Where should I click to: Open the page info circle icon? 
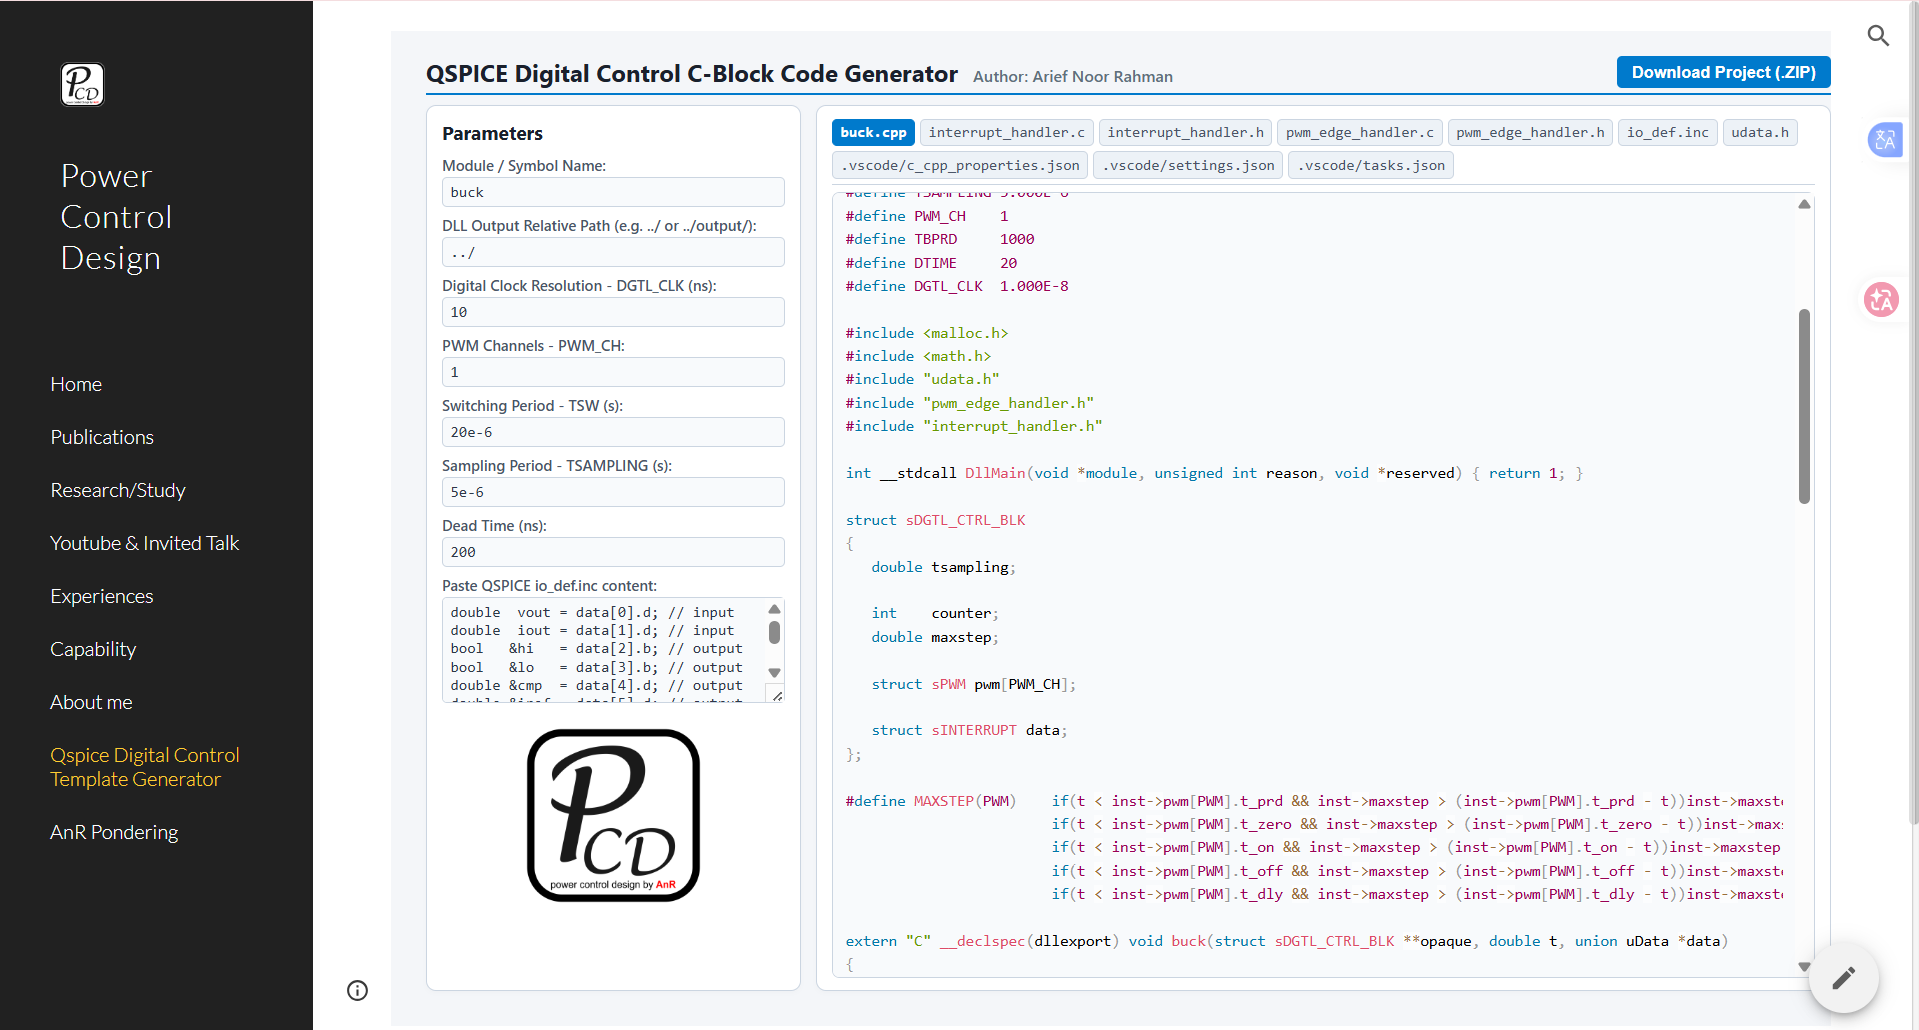coord(357,990)
